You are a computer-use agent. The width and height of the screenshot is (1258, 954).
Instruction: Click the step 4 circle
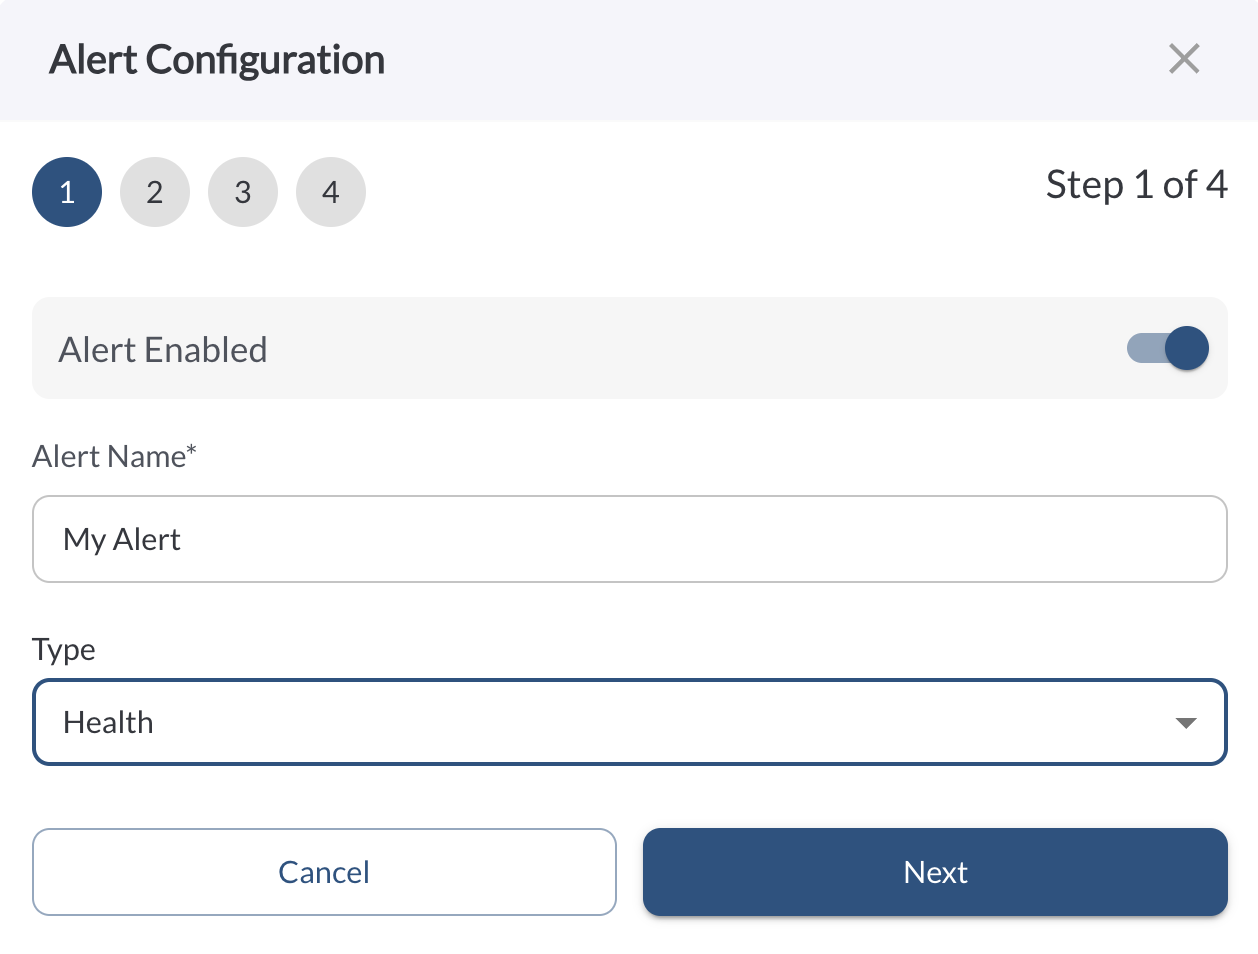(x=331, y=192)
